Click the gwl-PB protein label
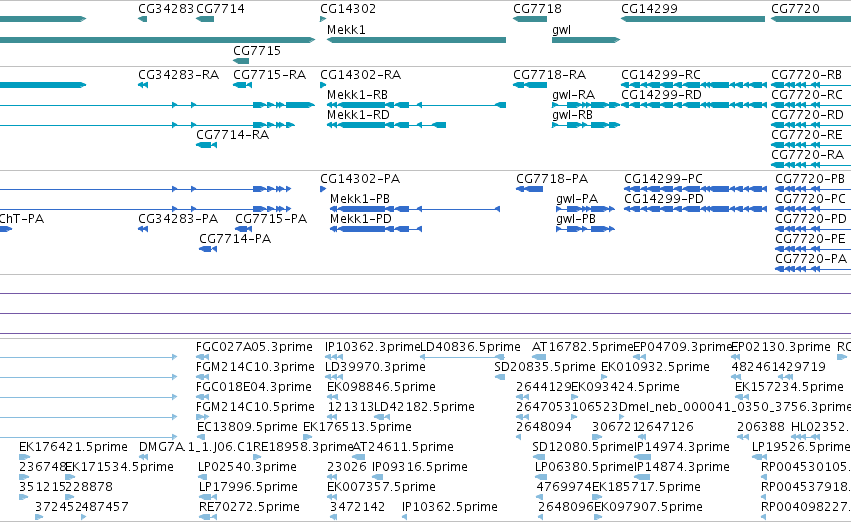Viewport: 851px width, 522px height. coord(576,219)
